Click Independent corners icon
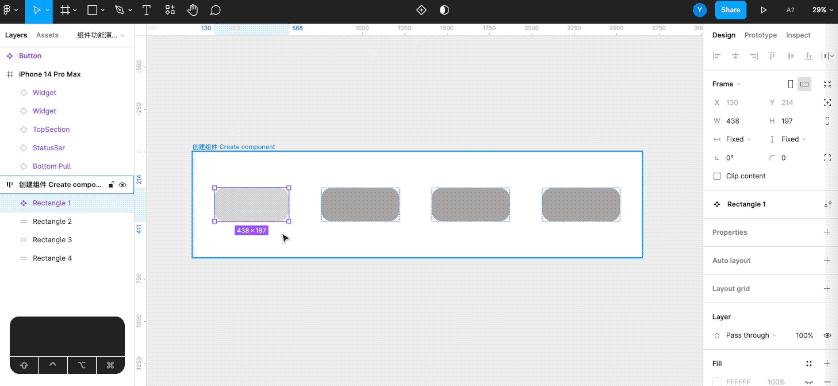838x386 pixels. 827,158
